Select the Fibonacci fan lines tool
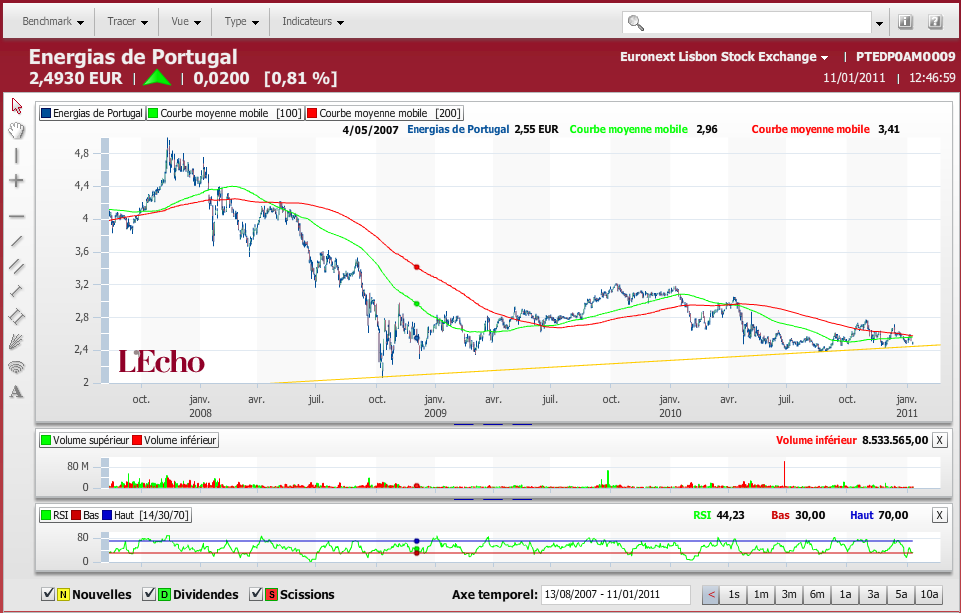The height and width of the screenshot is (613, 961). tap(17, 341)
